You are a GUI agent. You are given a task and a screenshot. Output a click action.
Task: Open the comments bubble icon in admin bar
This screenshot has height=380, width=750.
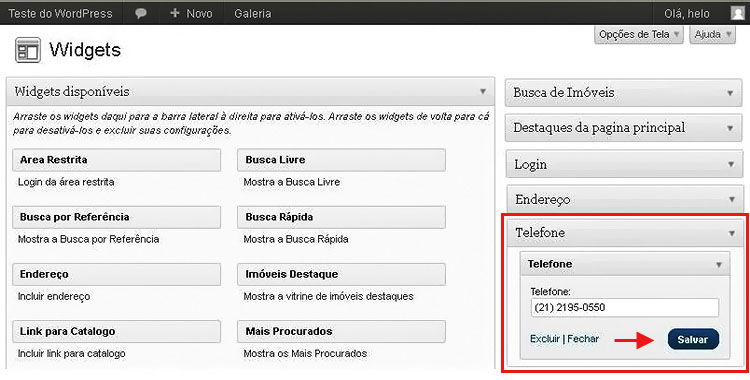[141, 14]
